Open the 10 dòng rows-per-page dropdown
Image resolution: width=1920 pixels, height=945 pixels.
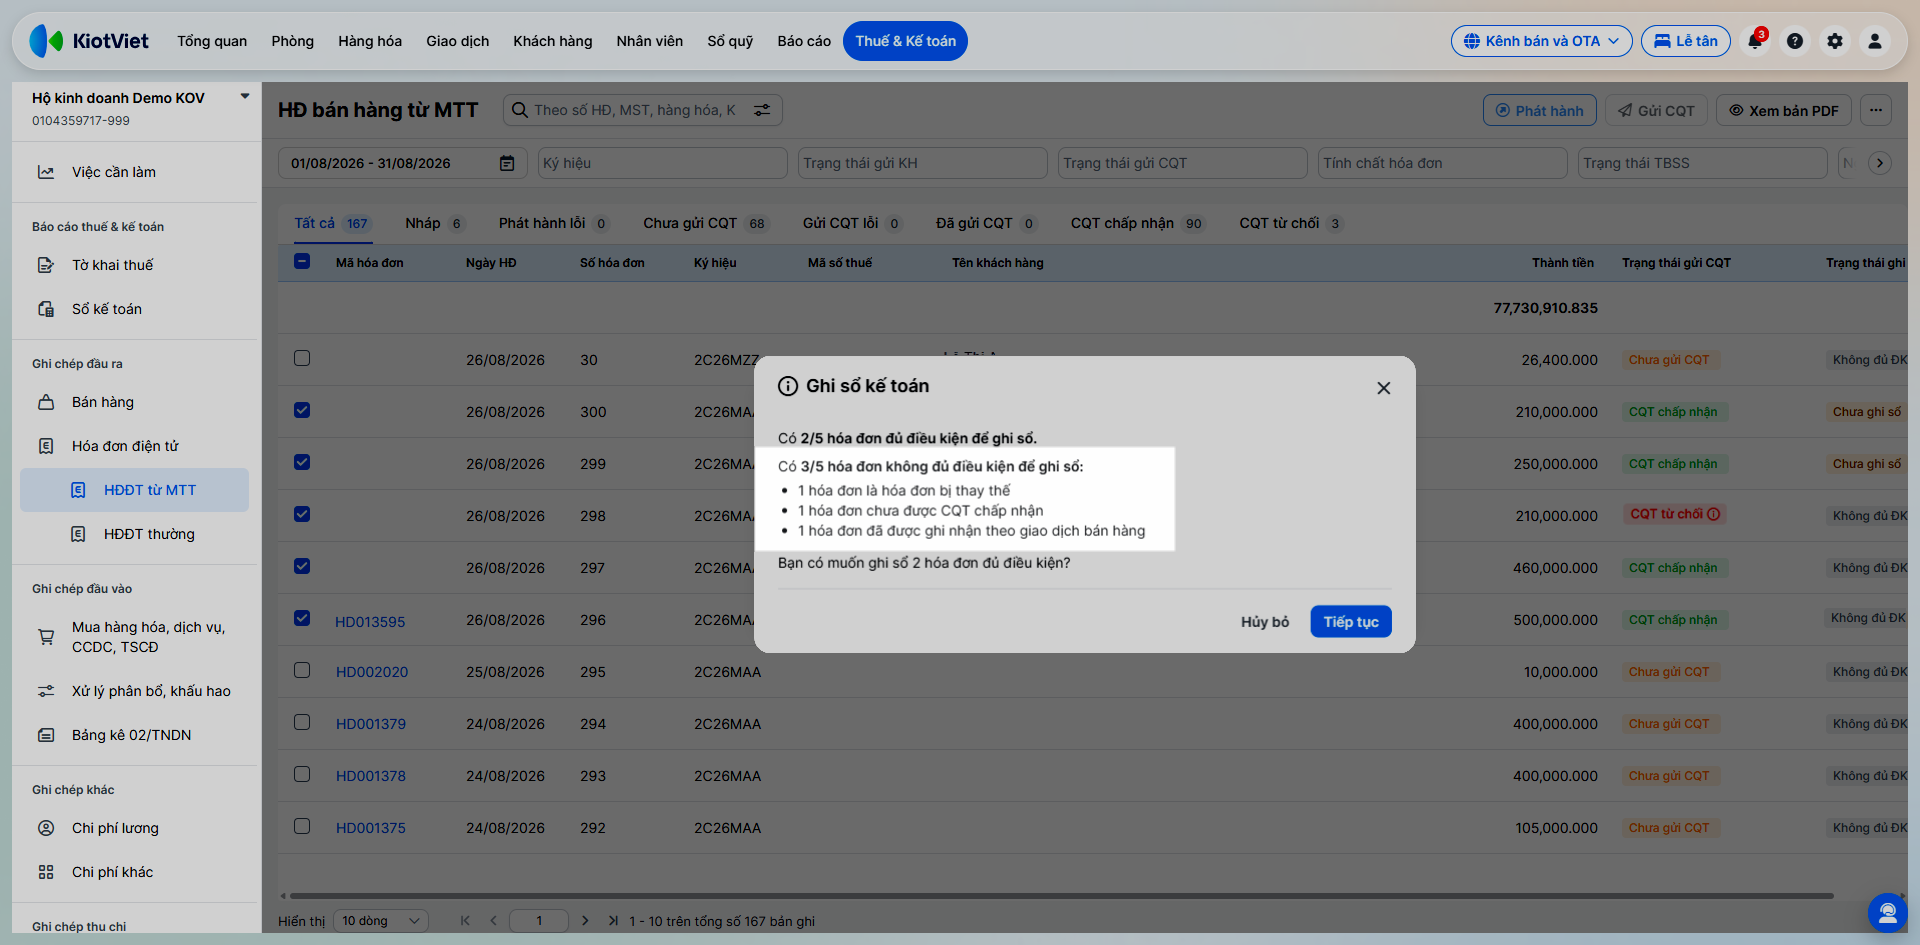tap(382, 921)
